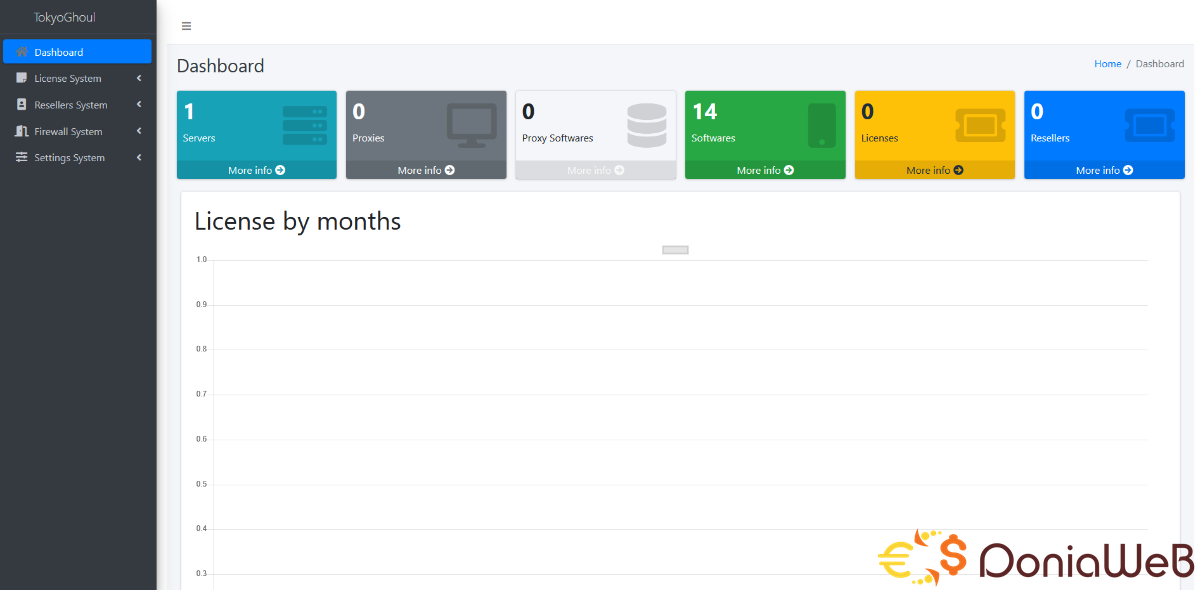Click the Licenses card ticket icon
Screen dimensions: 1200x590
[x=980, y=126]
